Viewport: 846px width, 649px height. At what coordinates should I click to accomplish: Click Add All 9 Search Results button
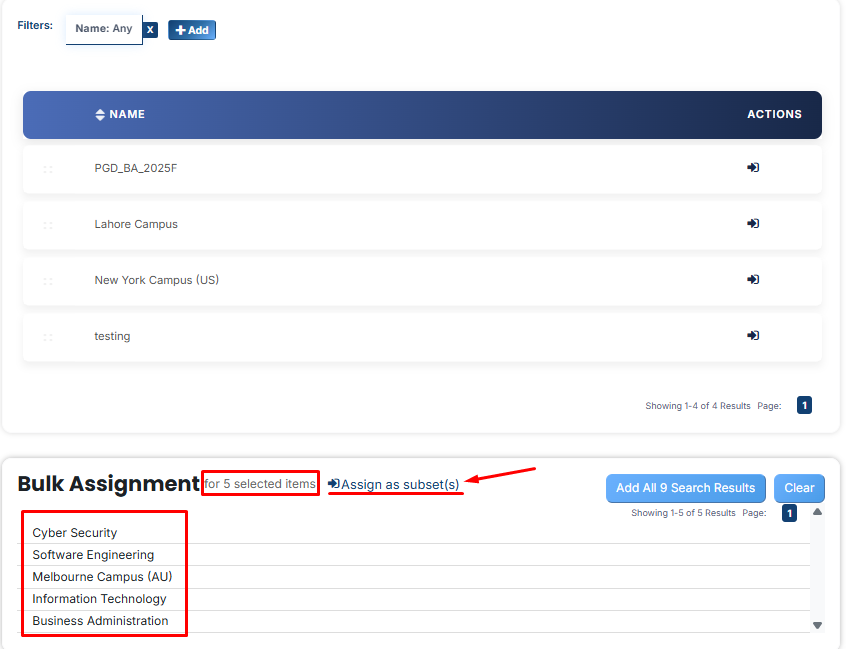click(685, 488)
